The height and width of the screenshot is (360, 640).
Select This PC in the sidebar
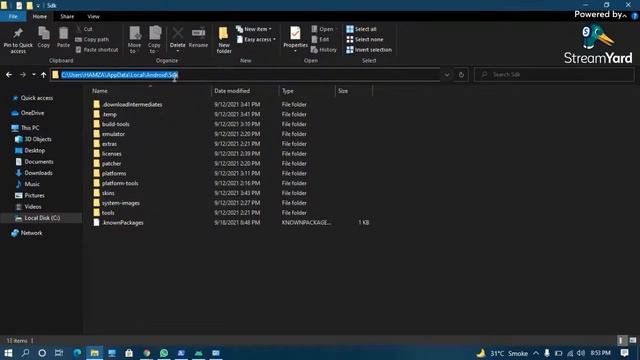click(30, 128)
